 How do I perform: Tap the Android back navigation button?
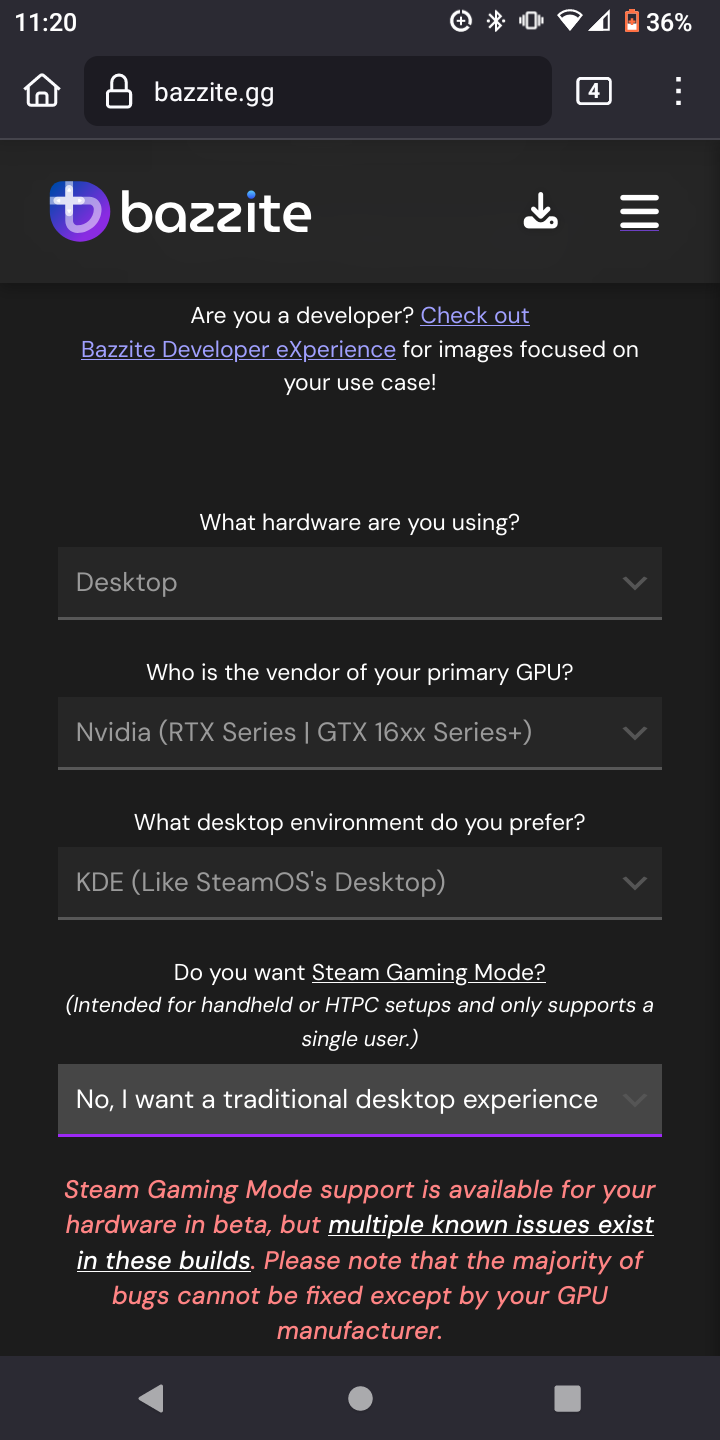pos(152,1398)
